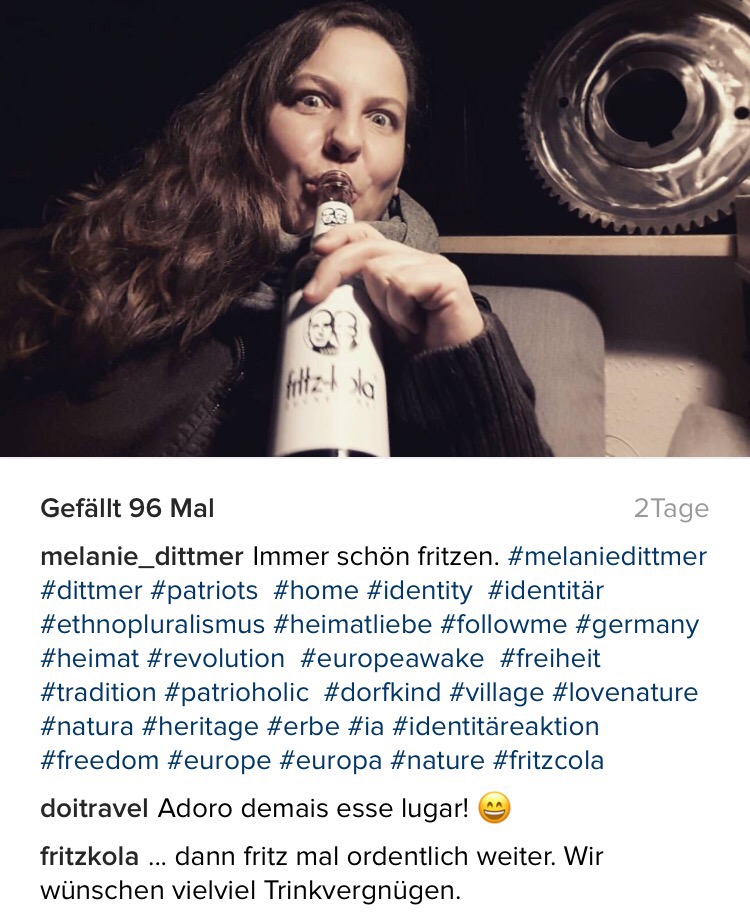Open the #europeawake hashtag
Screen dimensions: 750x917
[392, 659]
